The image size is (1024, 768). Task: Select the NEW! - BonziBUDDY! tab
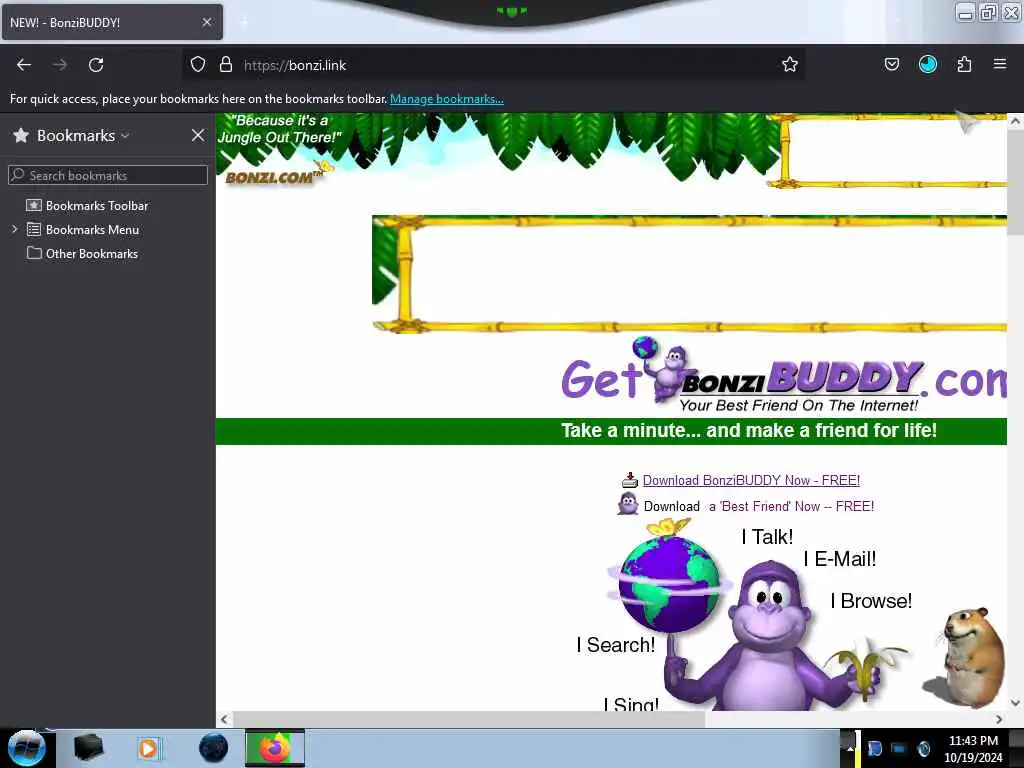[x=112, y=22]
